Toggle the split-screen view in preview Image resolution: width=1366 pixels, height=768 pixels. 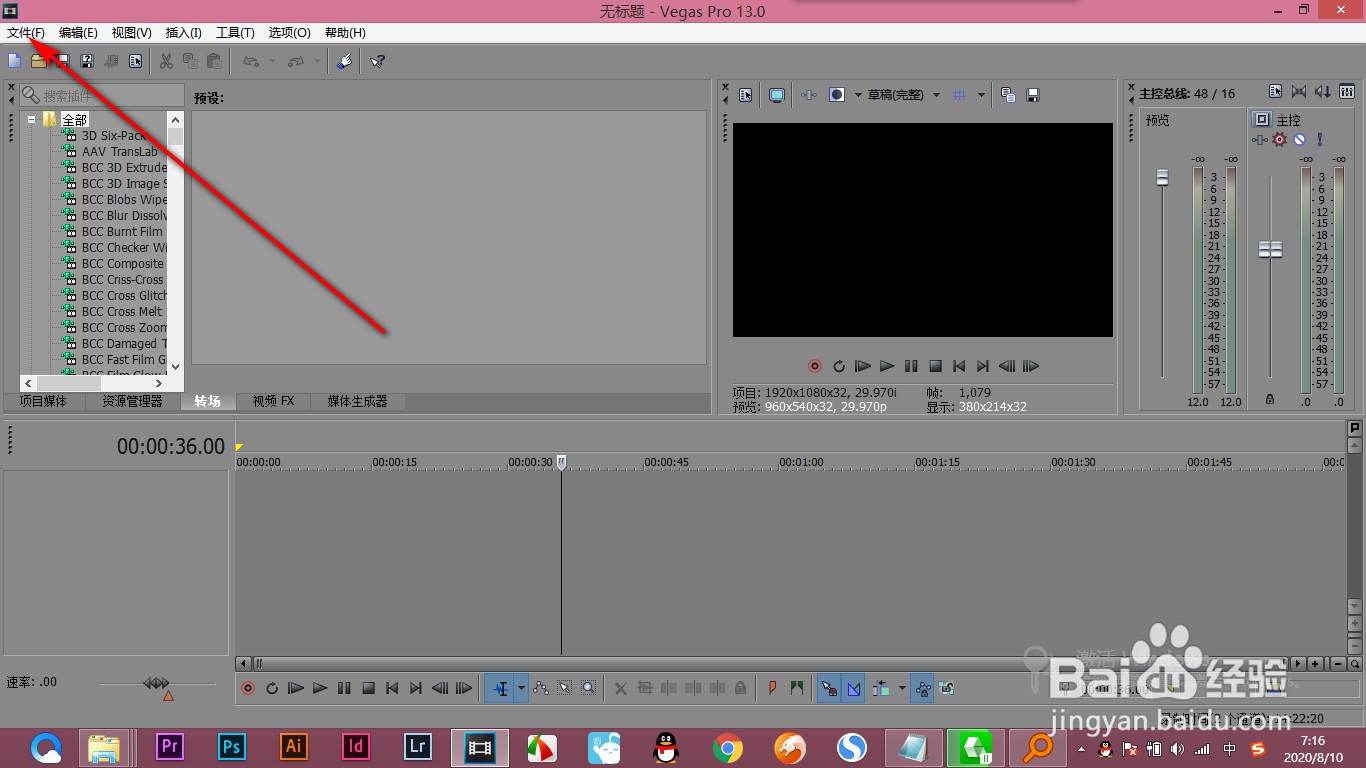tap(837, 95)
